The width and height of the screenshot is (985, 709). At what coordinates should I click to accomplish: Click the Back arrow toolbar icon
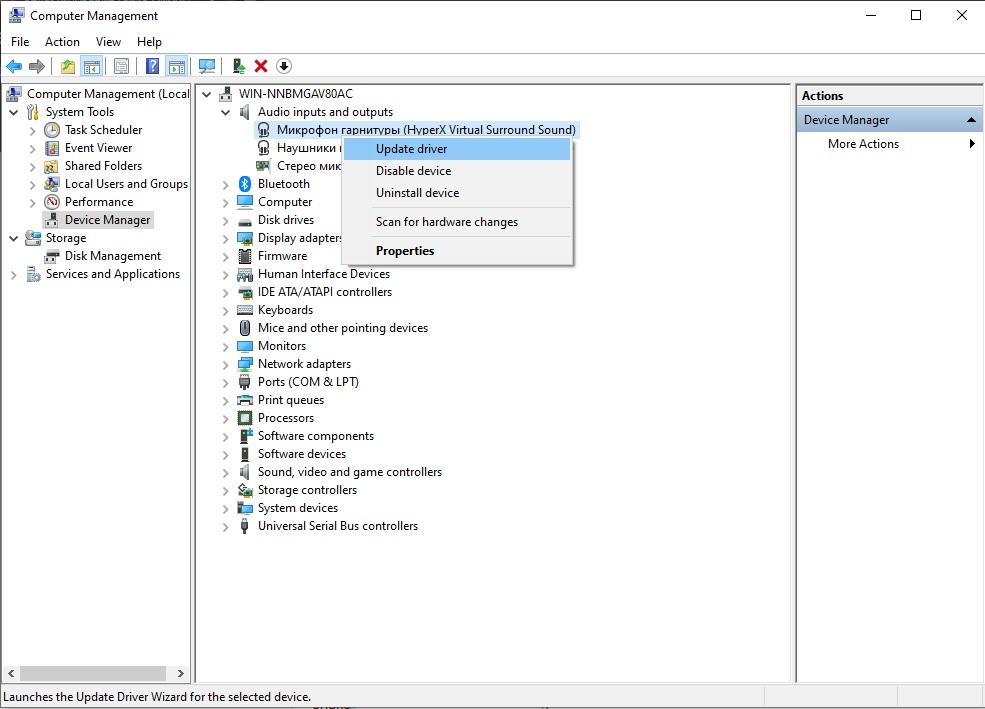coord(14,66)
